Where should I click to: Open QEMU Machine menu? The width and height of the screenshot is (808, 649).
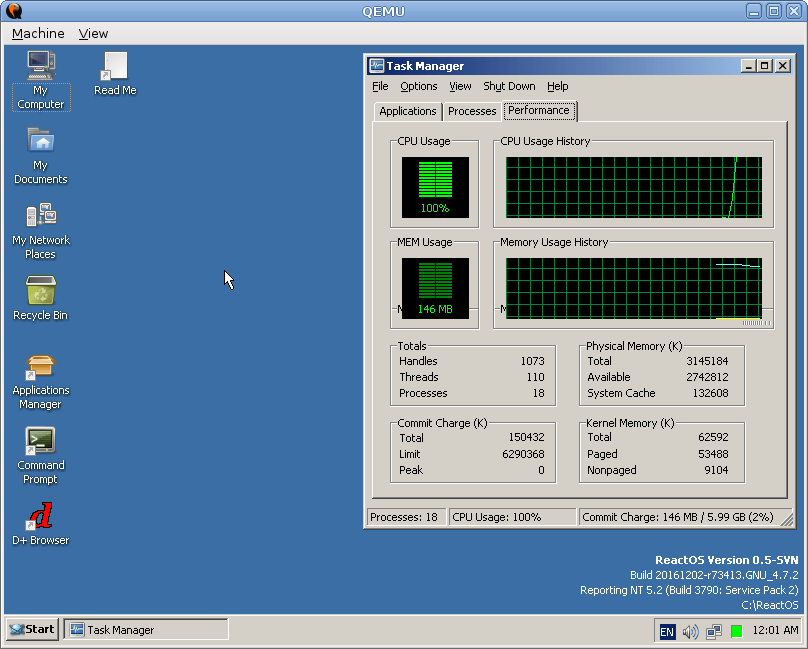pyautogui.click(x=38, y=34)
